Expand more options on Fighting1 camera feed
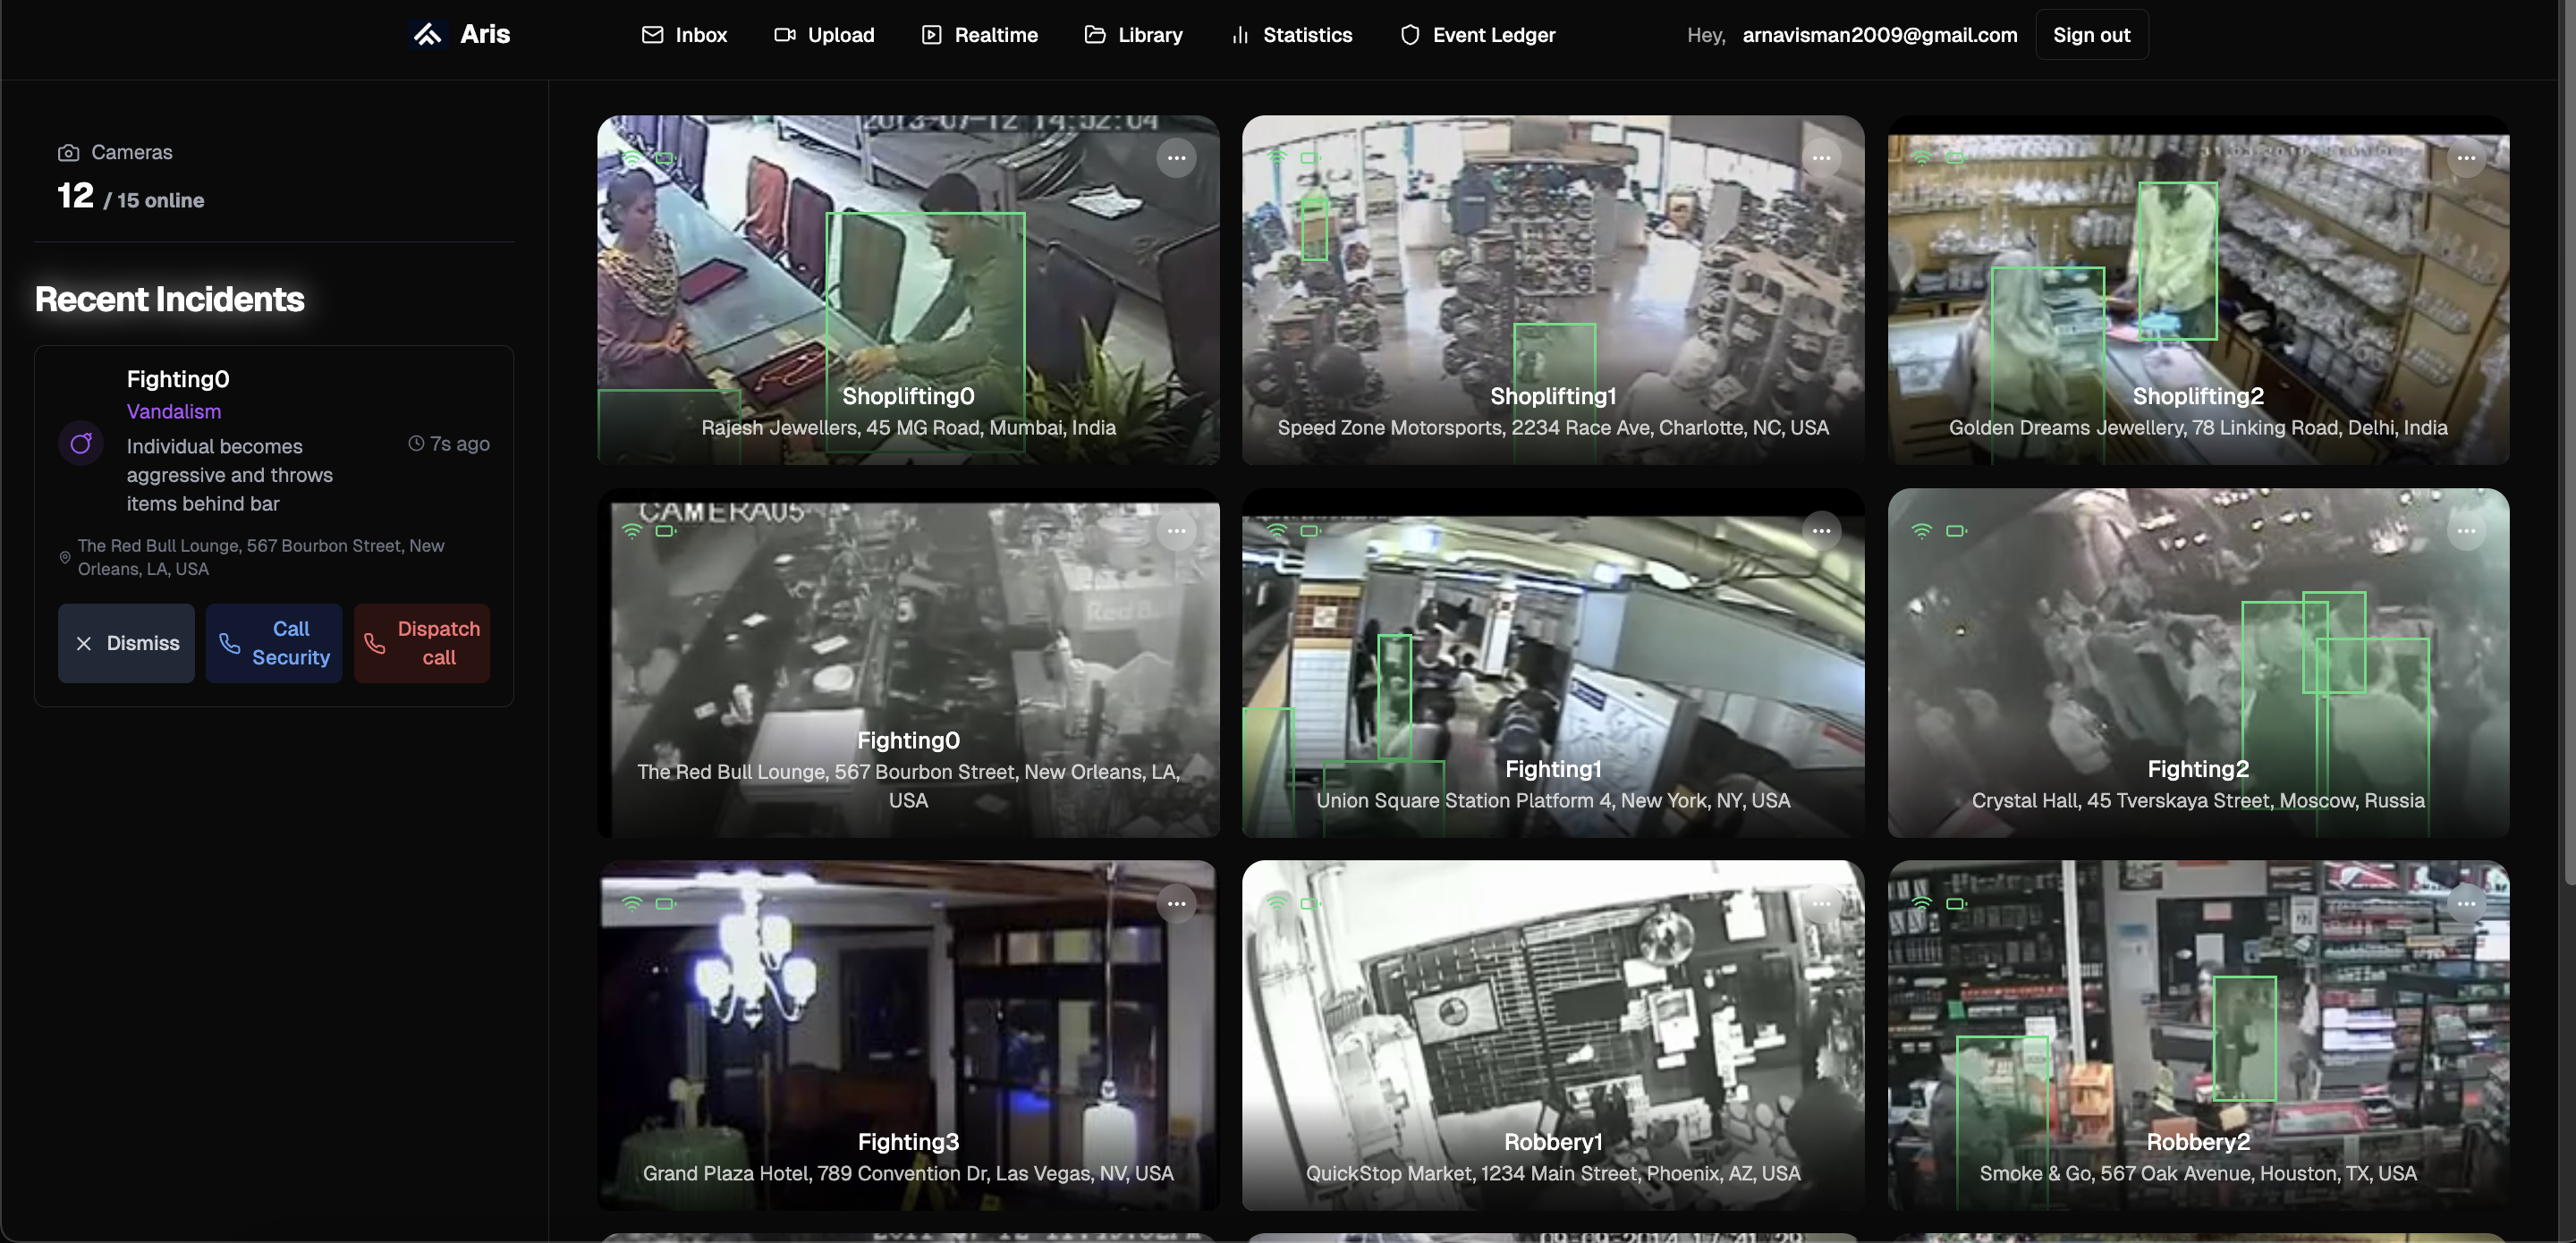The width and height of the screenshot is (2576, 1243). coord(1821,531)
